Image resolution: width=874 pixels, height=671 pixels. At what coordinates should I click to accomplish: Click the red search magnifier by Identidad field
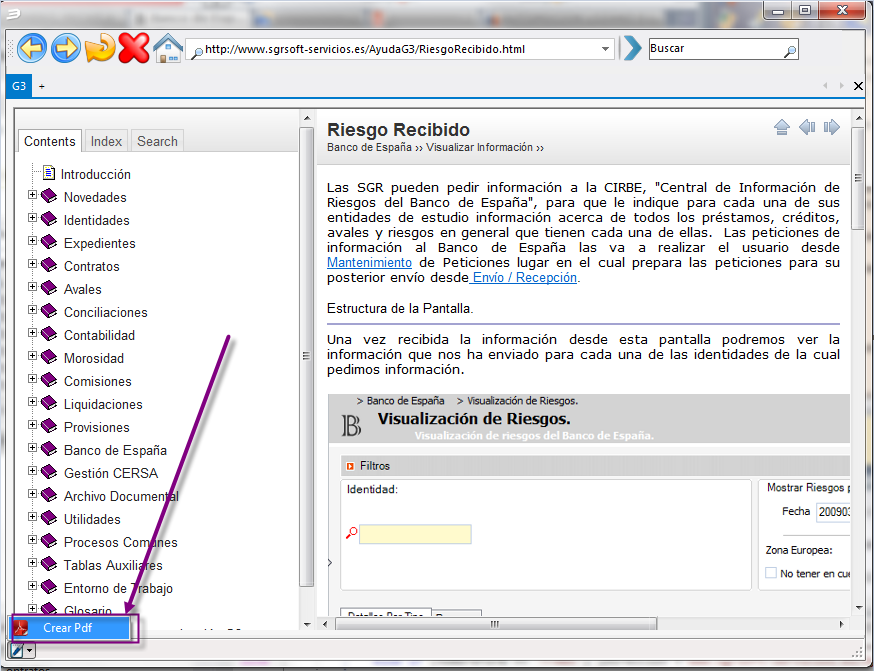351,533
